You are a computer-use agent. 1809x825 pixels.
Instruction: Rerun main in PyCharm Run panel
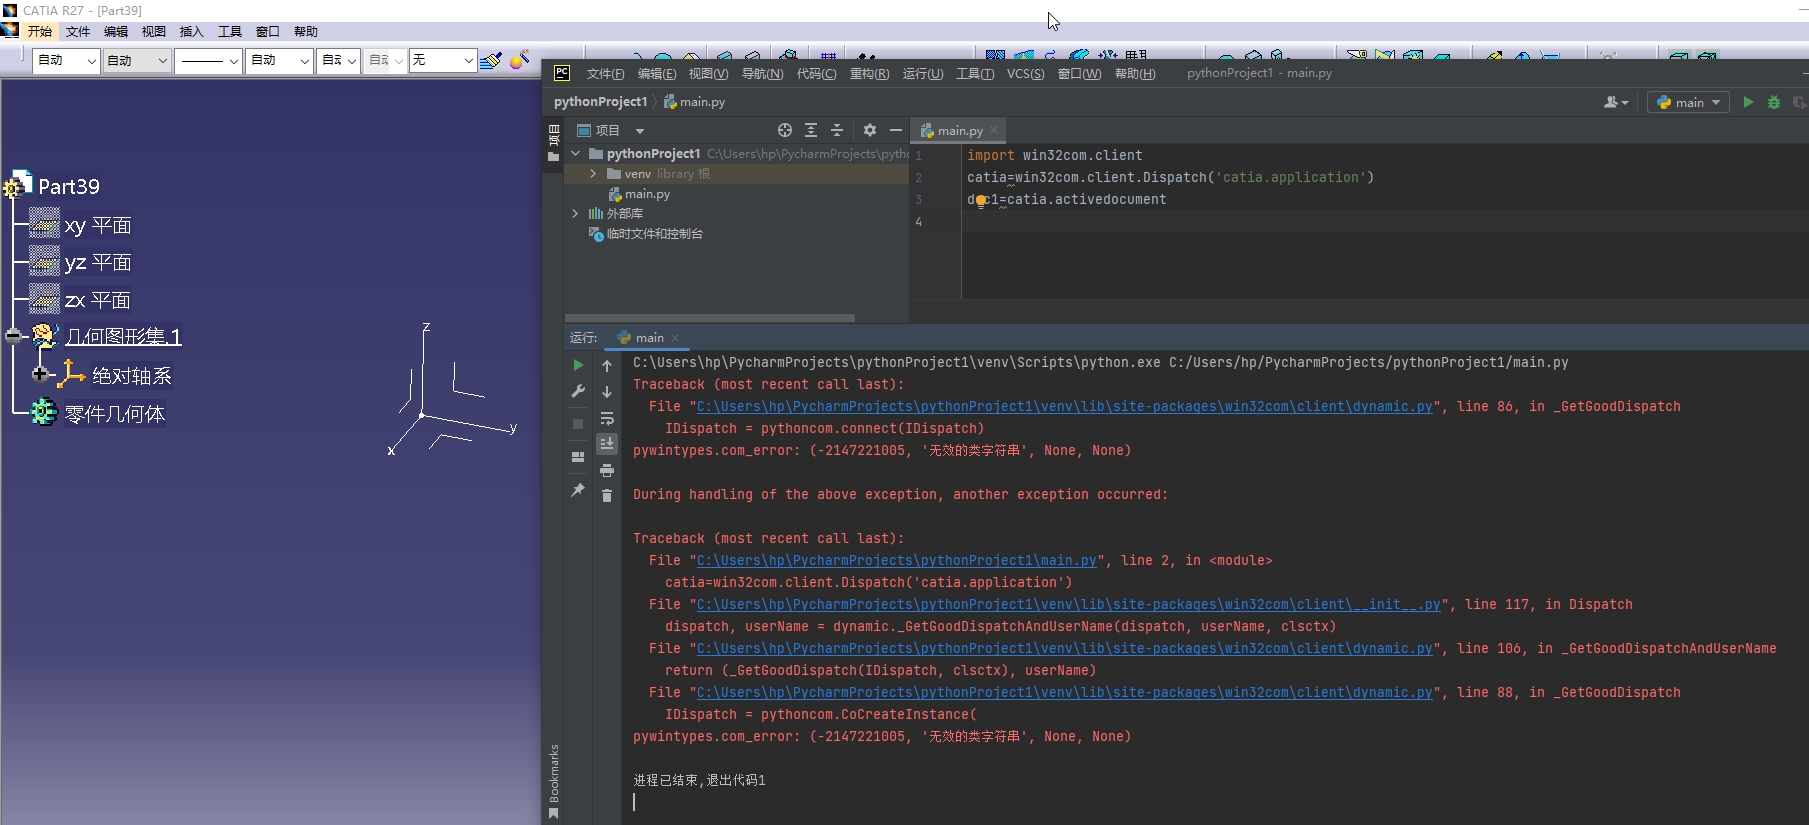click(x=578, y=365)
